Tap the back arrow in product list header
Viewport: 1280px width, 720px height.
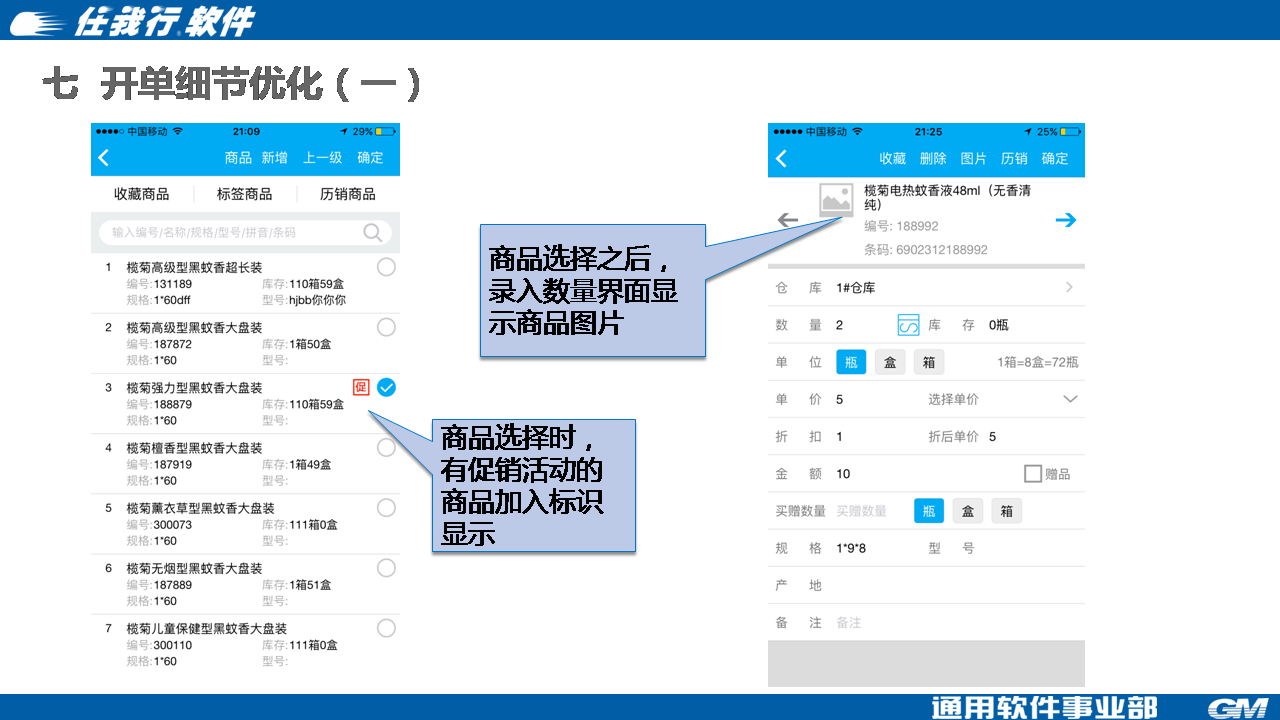point(104,158)
